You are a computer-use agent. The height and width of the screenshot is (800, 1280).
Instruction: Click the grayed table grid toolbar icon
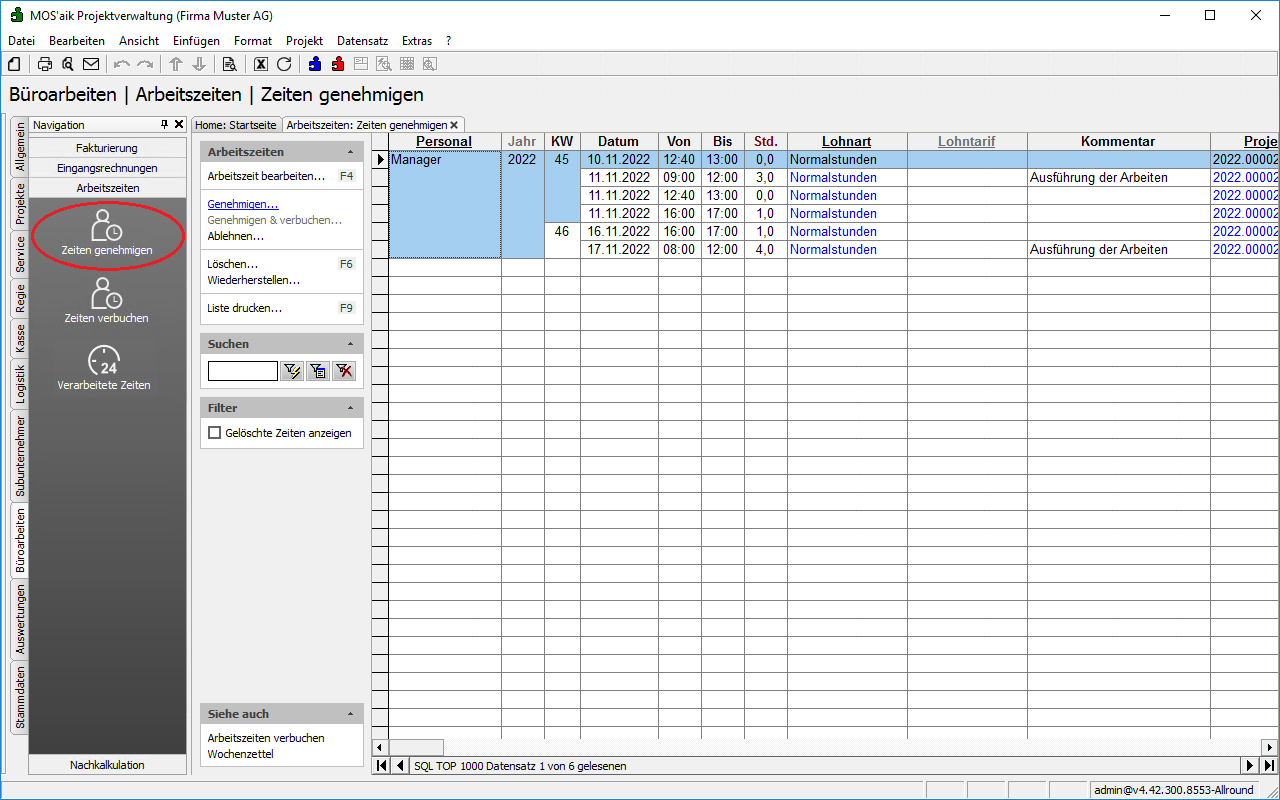click(x=407, y=64)
